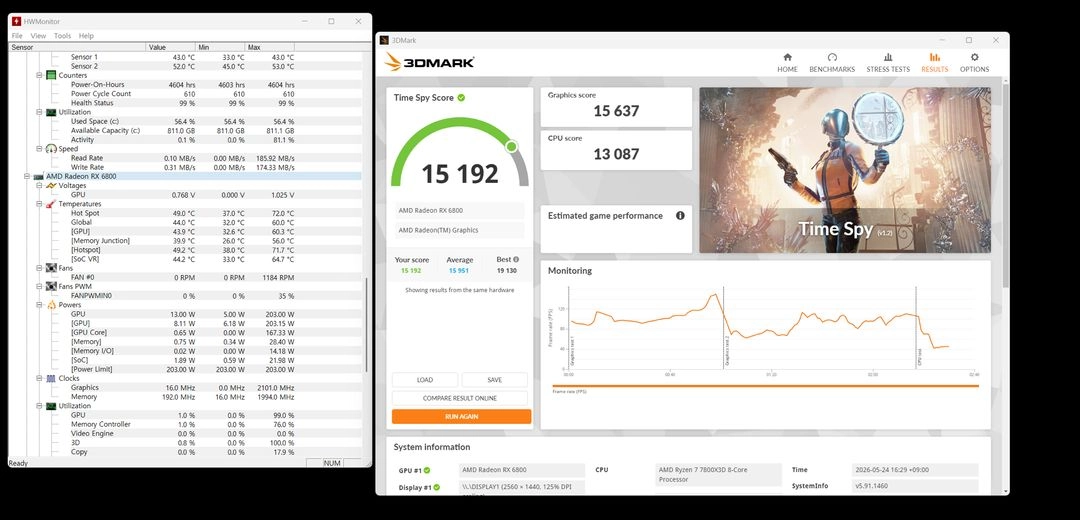Click the Value column header
Screen dimensions: 1080x520
click(172, 48)
